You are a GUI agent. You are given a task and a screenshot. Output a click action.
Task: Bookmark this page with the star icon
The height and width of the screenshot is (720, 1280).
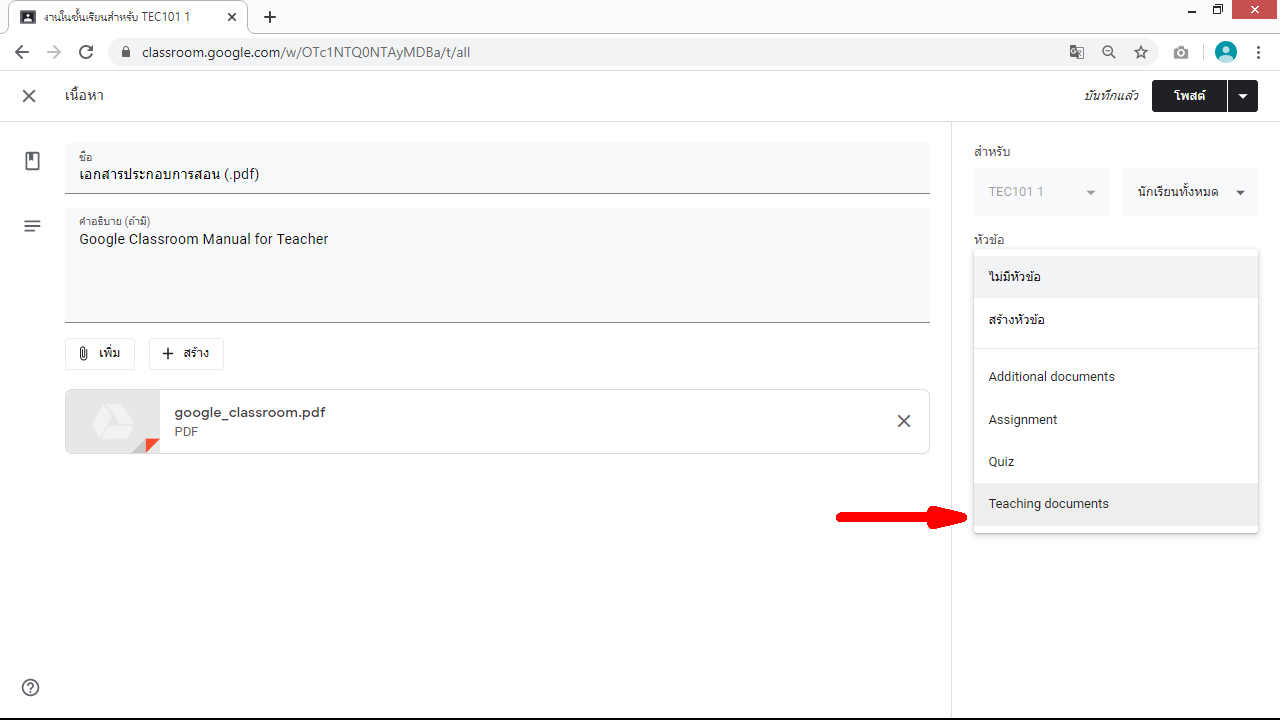click(x=1140, y=52)
